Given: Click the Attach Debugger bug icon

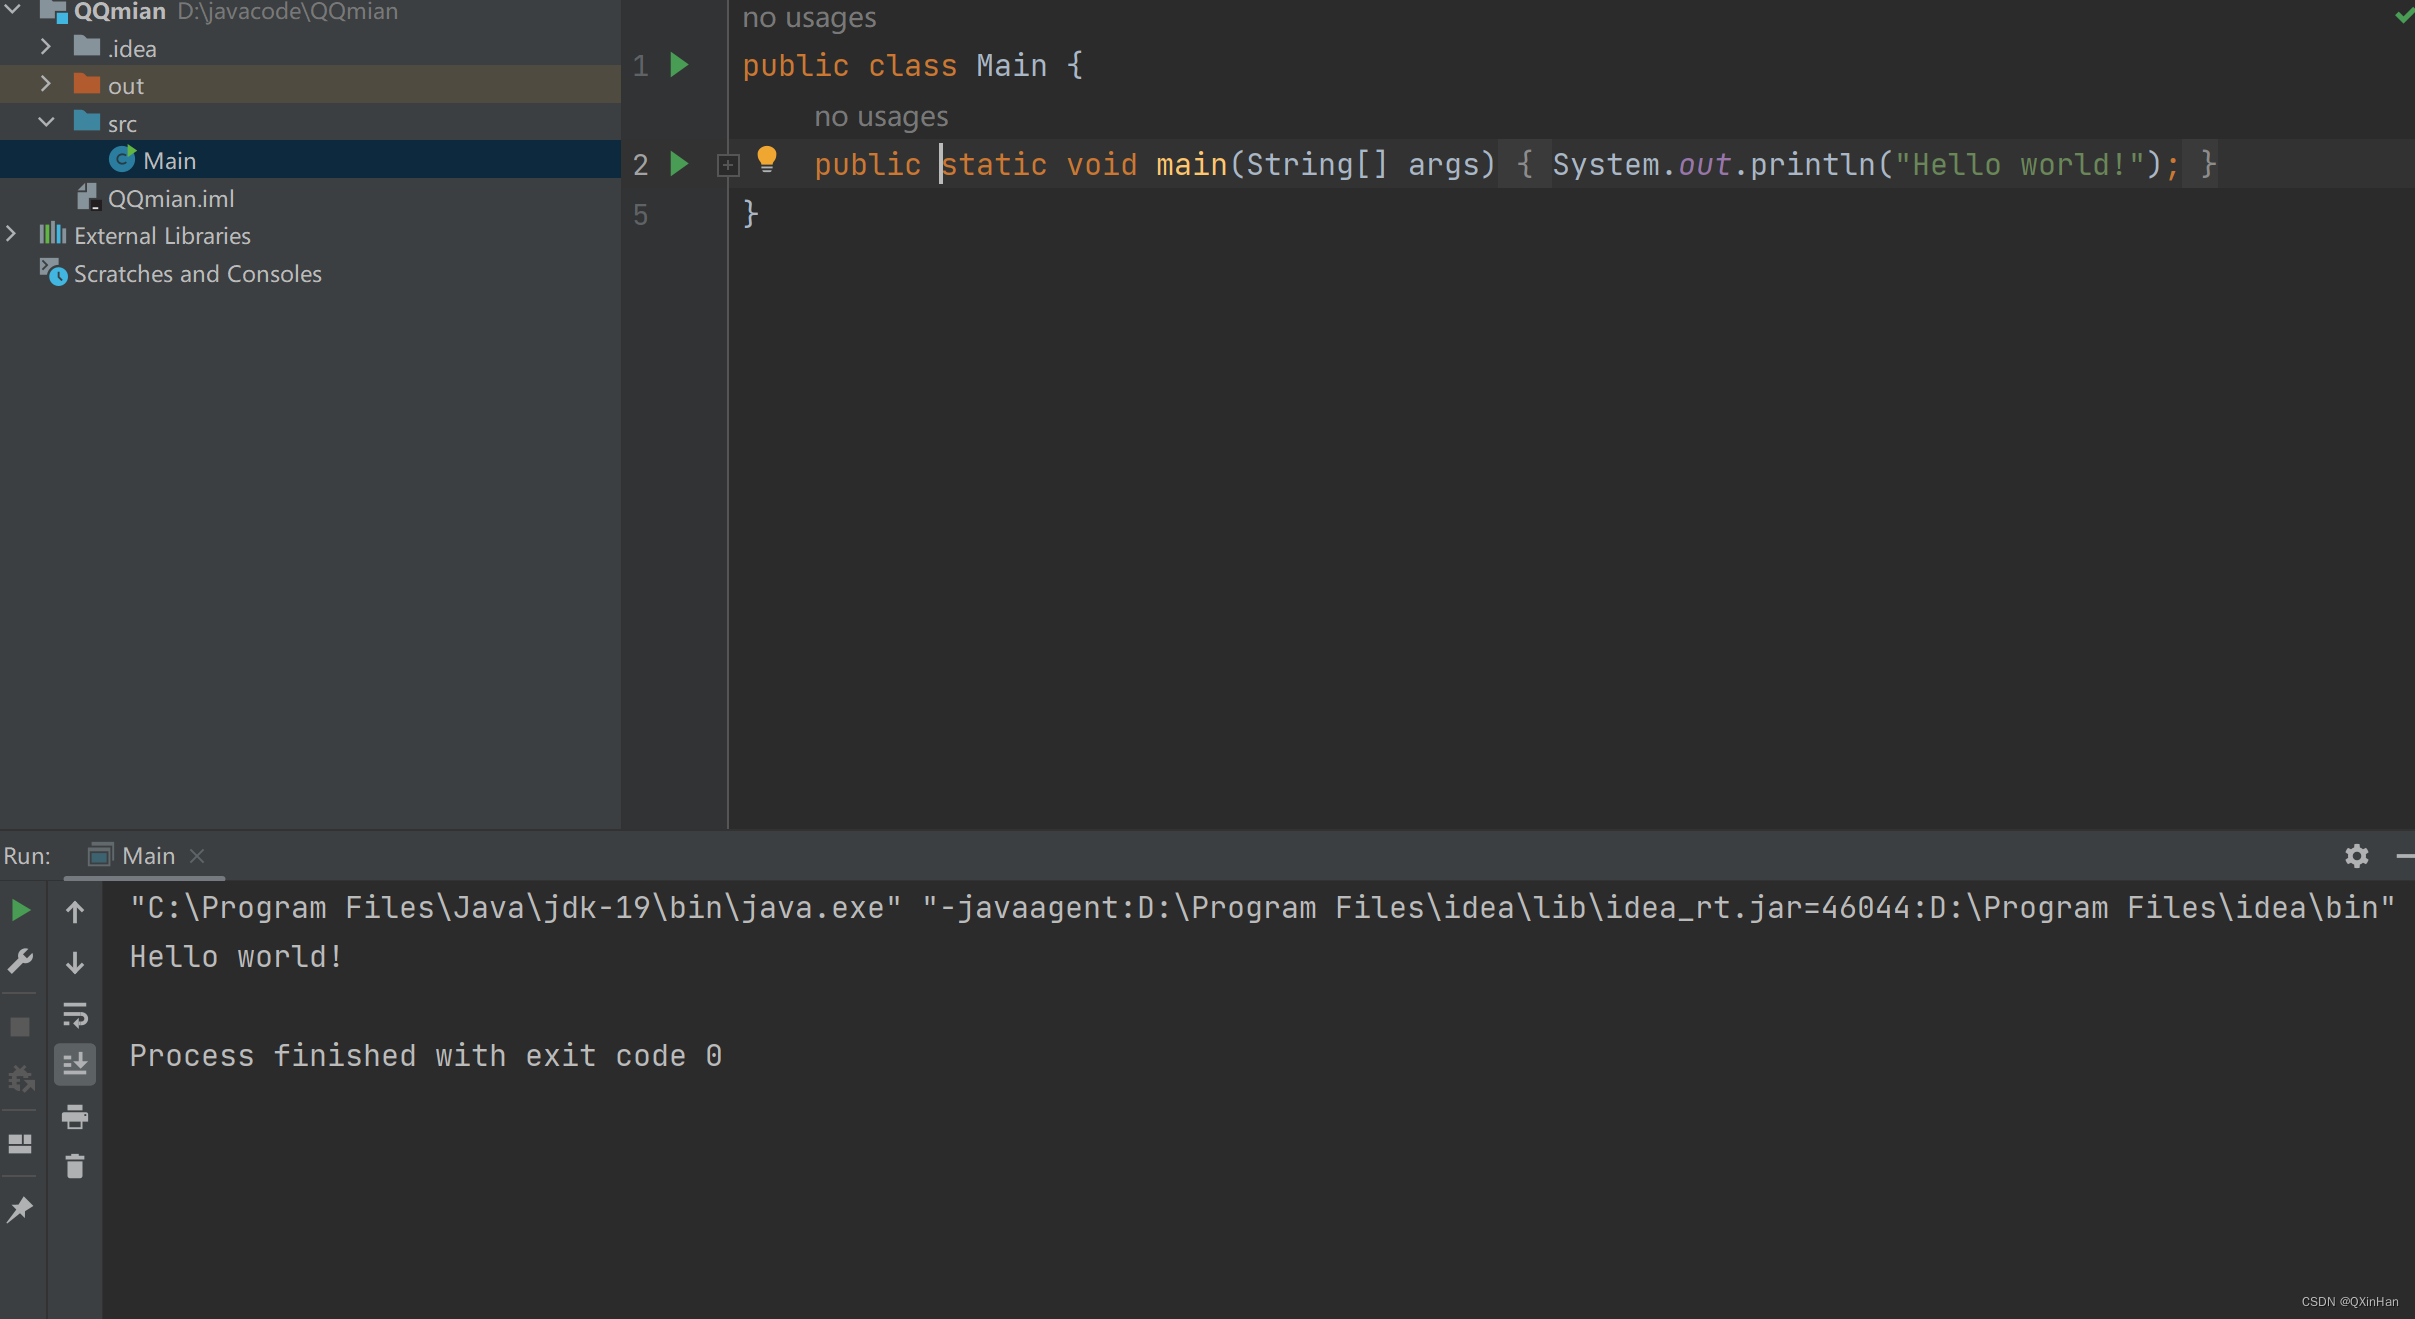Looking at the screenshot, I should pos(20,1079).
